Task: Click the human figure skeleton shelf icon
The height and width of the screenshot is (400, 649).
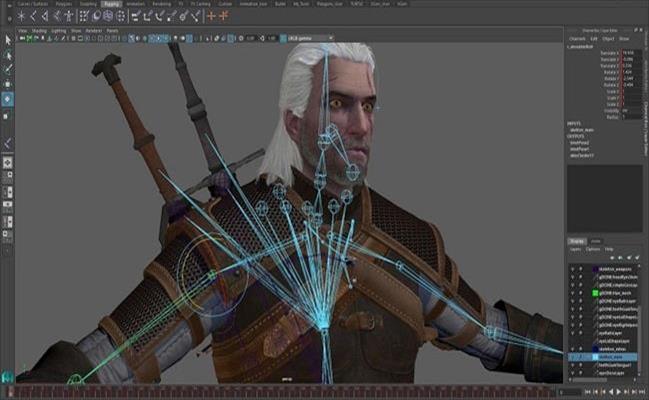Action: pyautogui.click(x=68, y=16)
